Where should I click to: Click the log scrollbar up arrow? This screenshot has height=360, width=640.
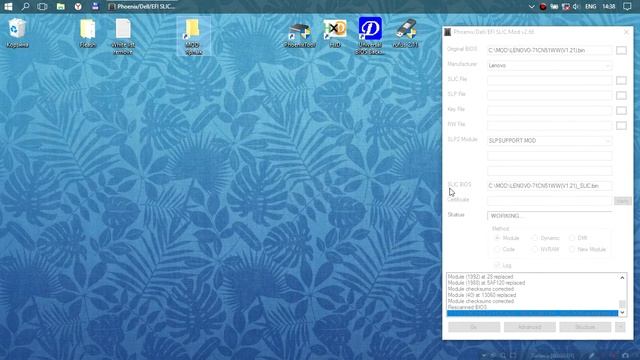(622, 278)
